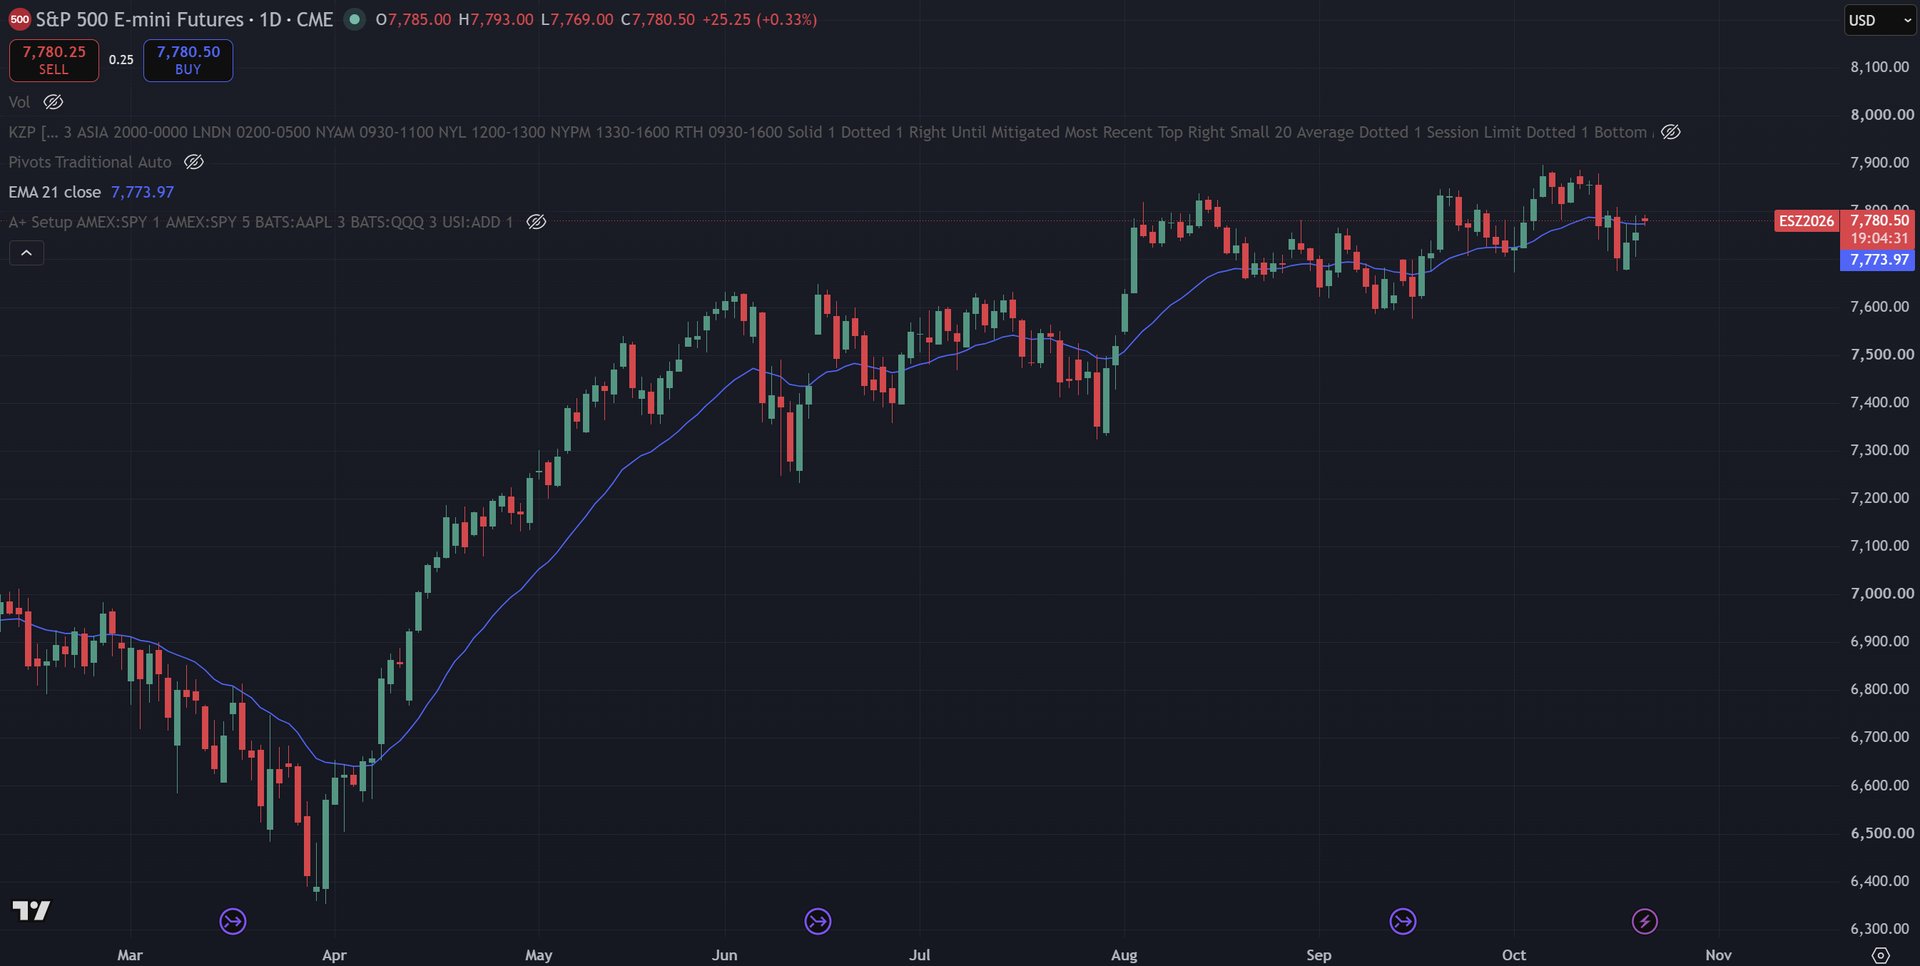Click the green market status indicator dot
Image resolution: width=1920 pixels, height=966 pixels.
pos(354,19)
